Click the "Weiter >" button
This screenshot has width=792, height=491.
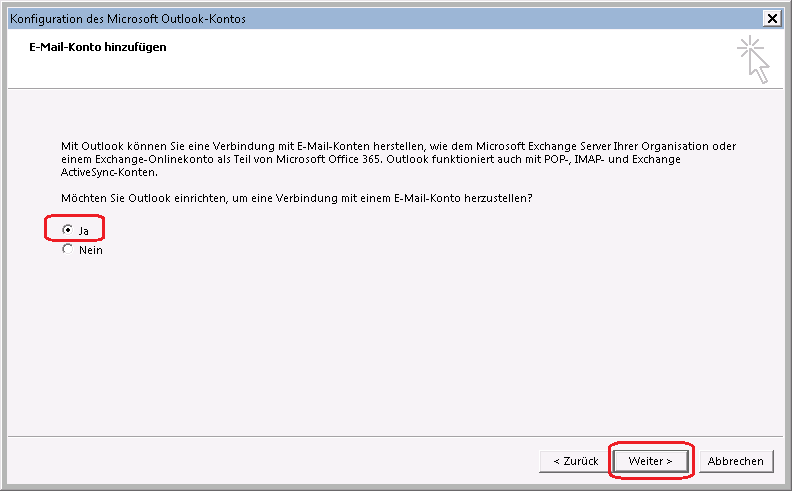(651, 461)
